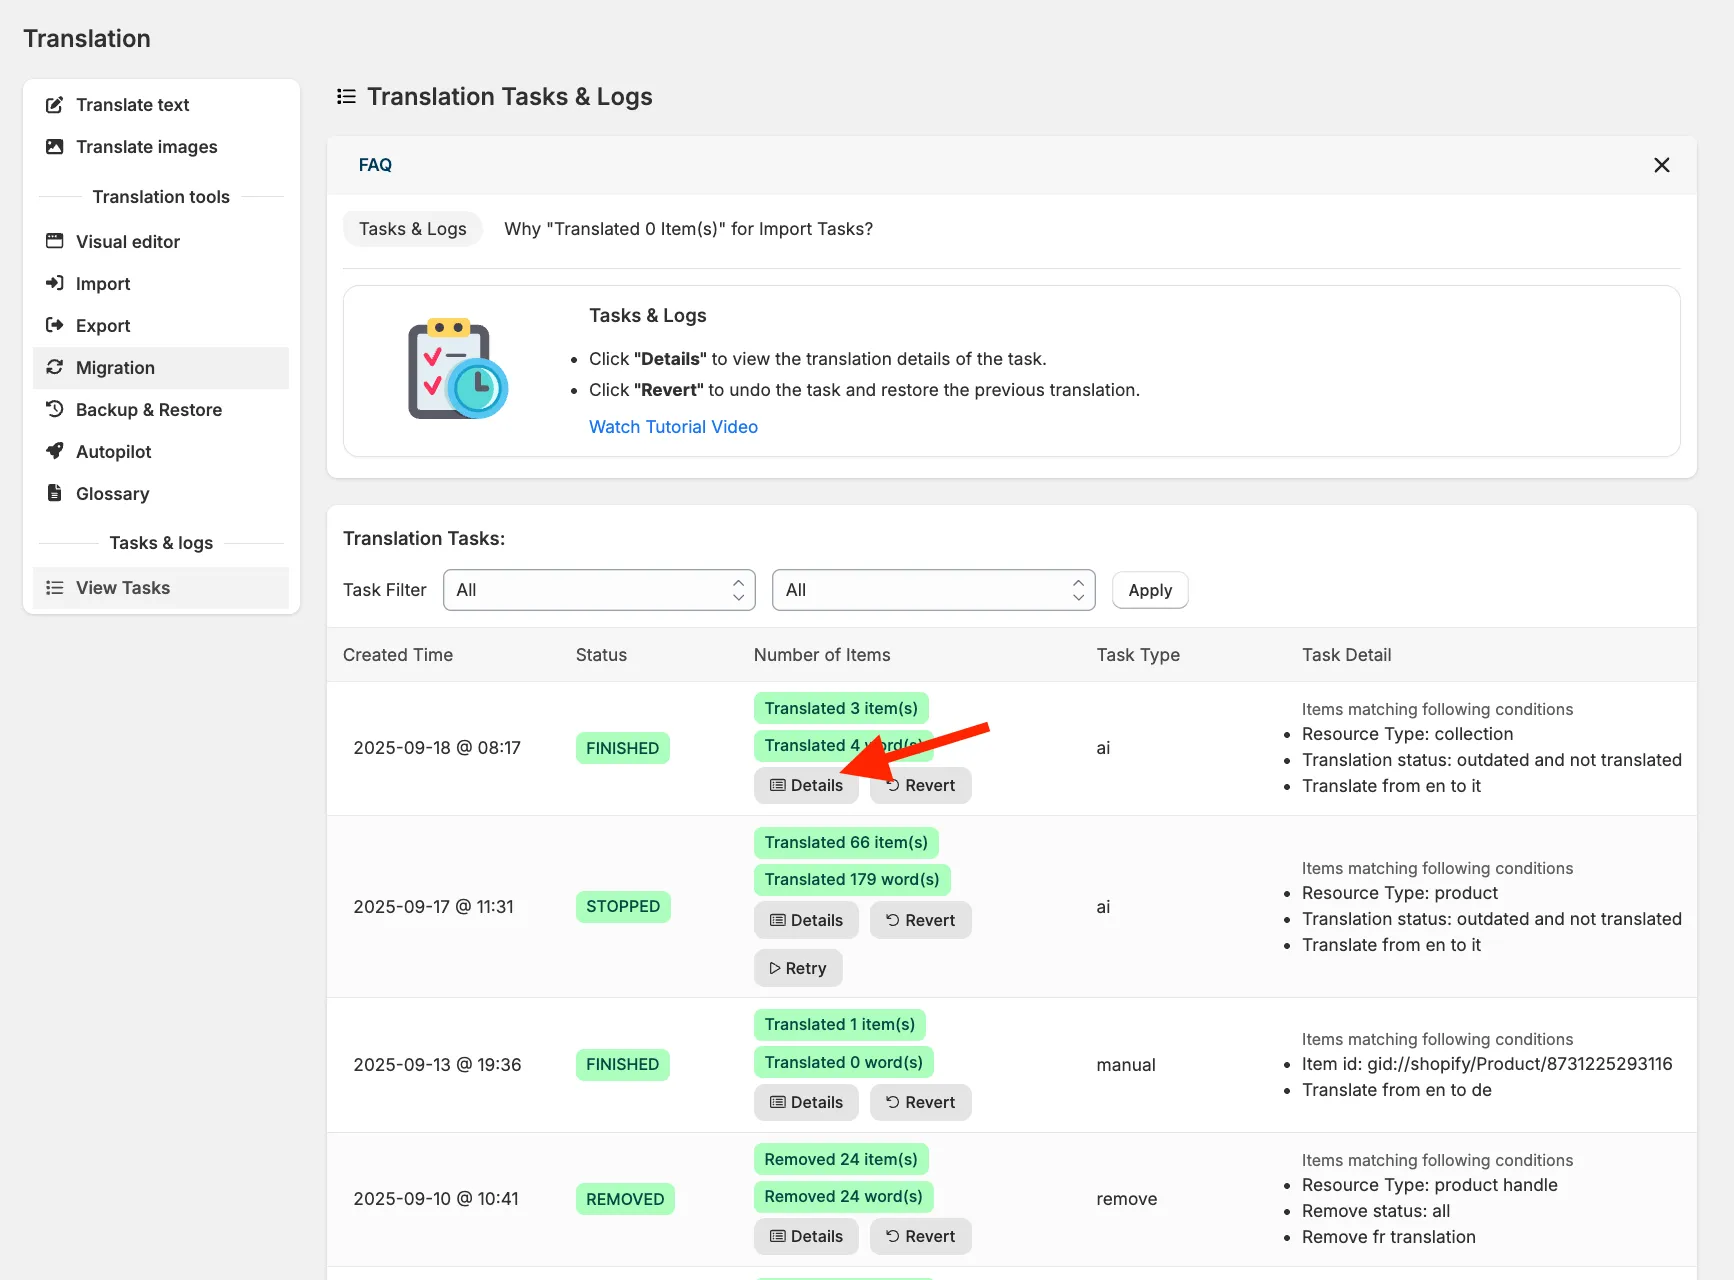
Task: View Details of 2025-09-10 remove task
Action: (x=806, y=1236)
